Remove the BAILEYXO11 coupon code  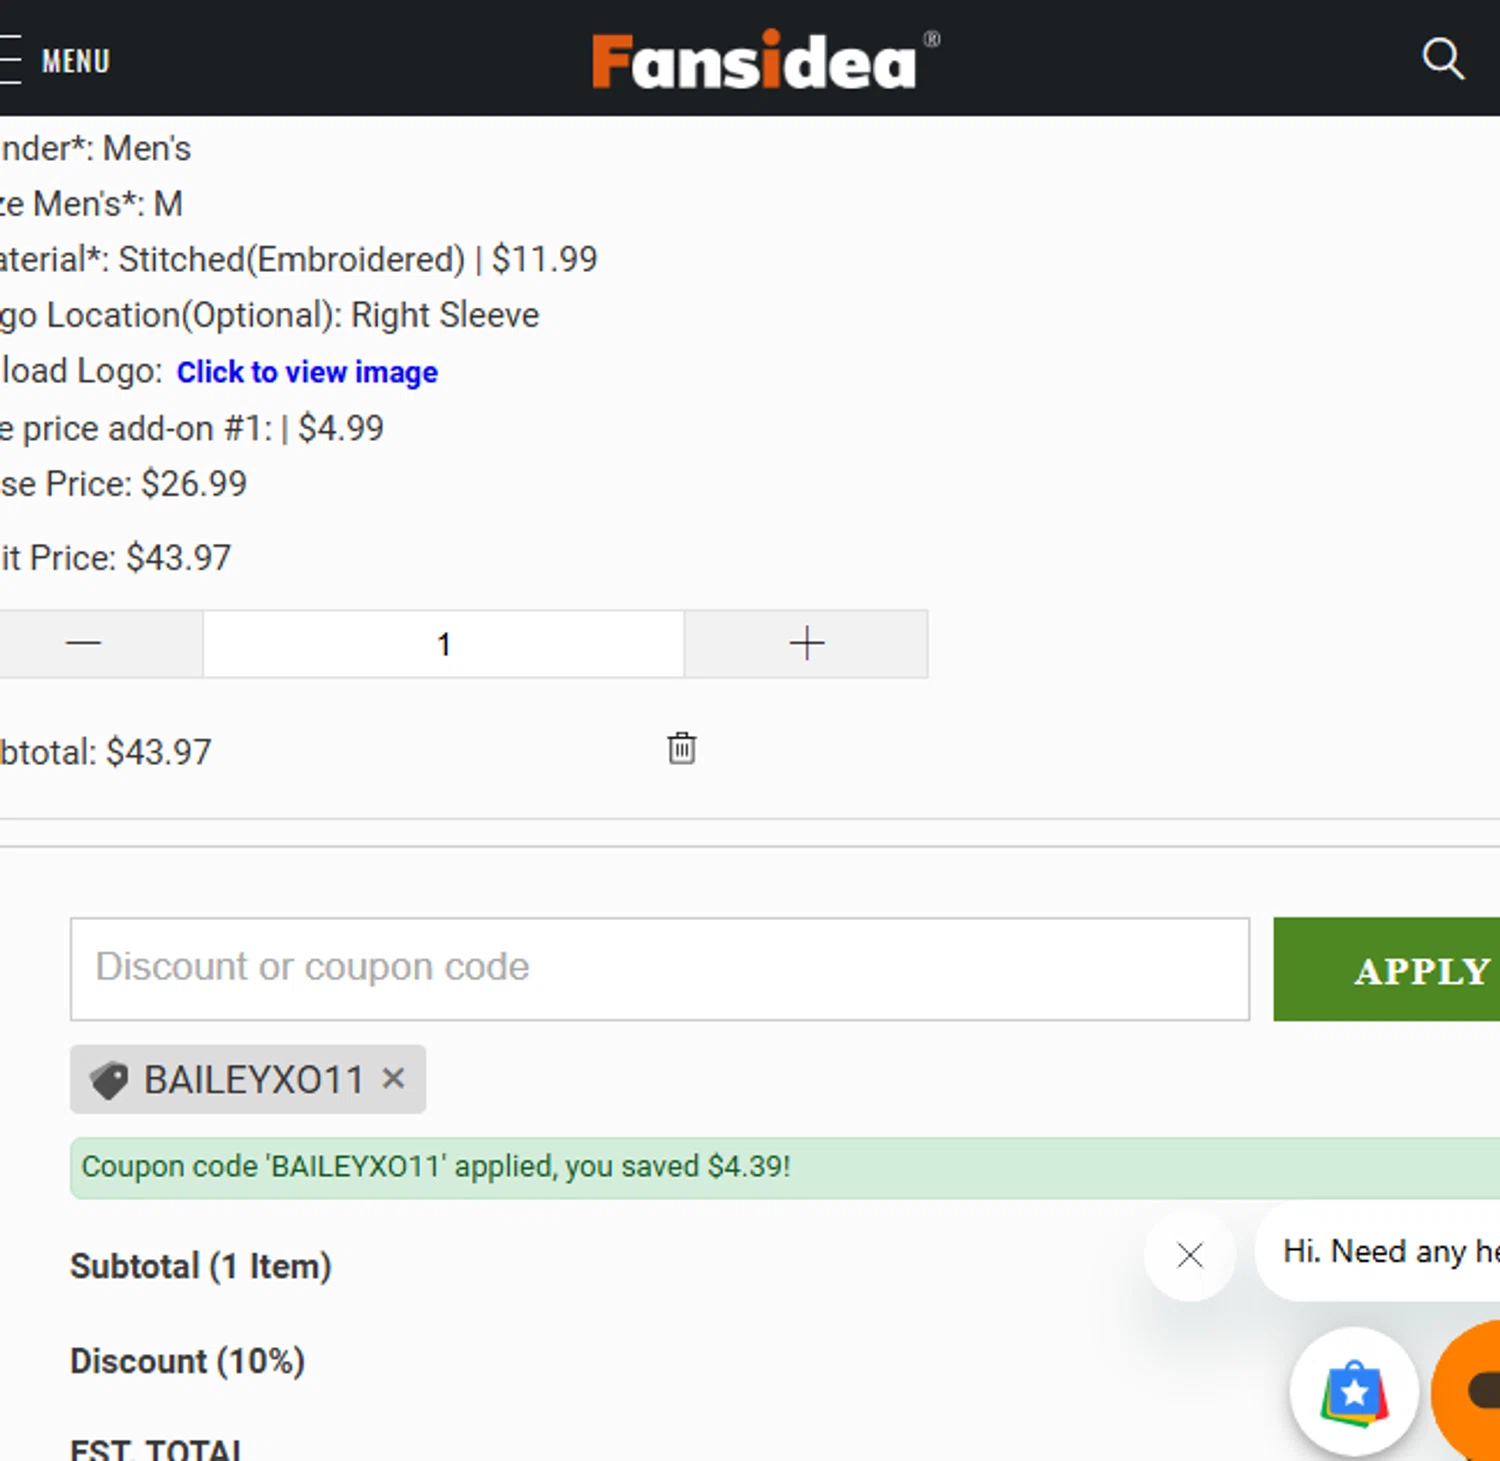tap(394, 1078)
